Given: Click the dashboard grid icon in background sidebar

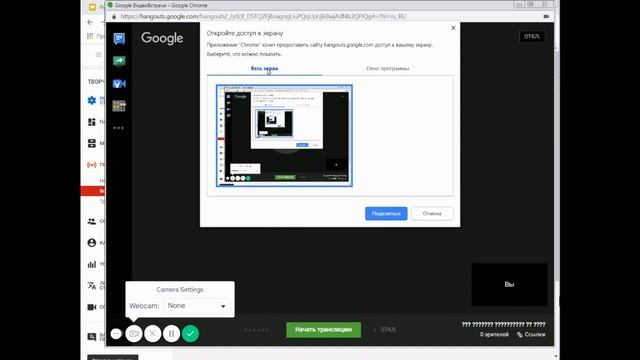Looking at the screenshot, I should point(92,122).
